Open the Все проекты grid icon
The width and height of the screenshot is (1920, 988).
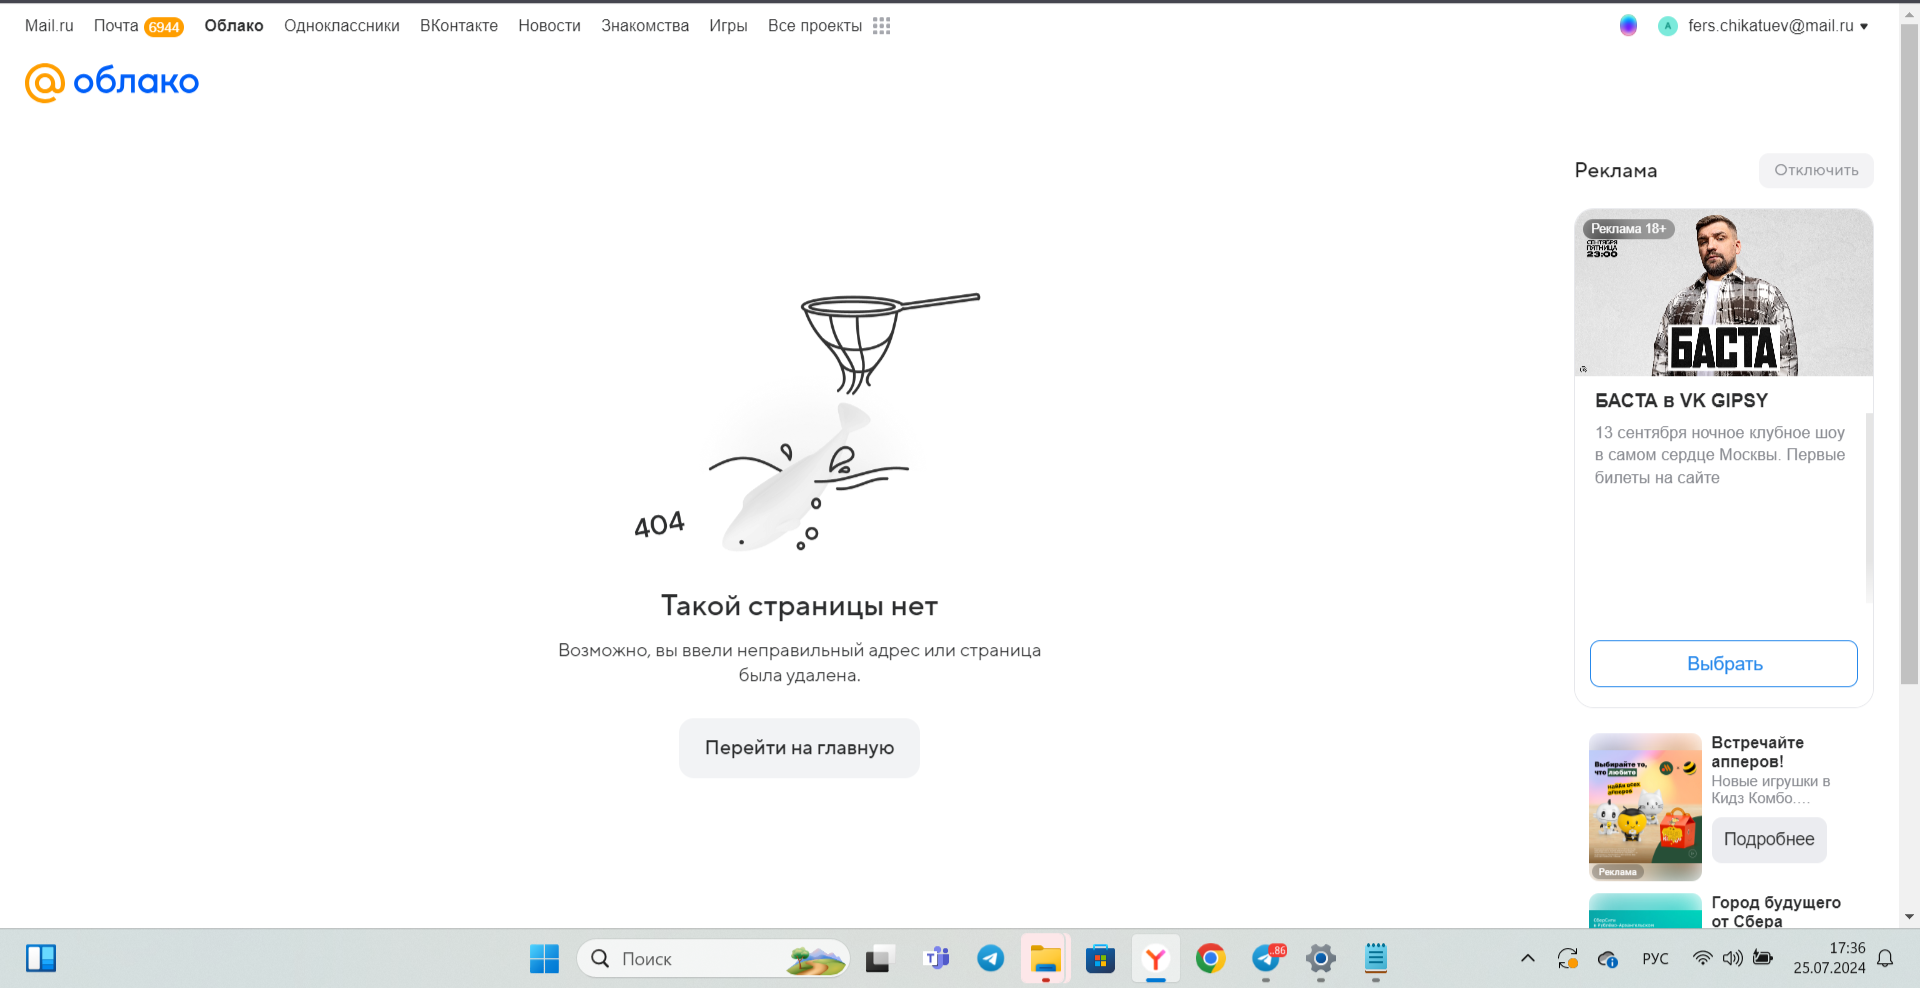point(881,26)
